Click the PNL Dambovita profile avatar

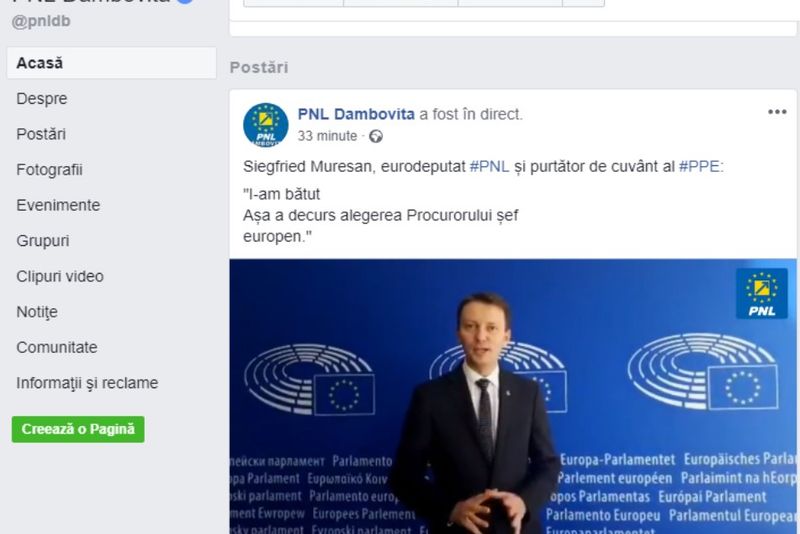pyautogui.click(x=265, y=125)
